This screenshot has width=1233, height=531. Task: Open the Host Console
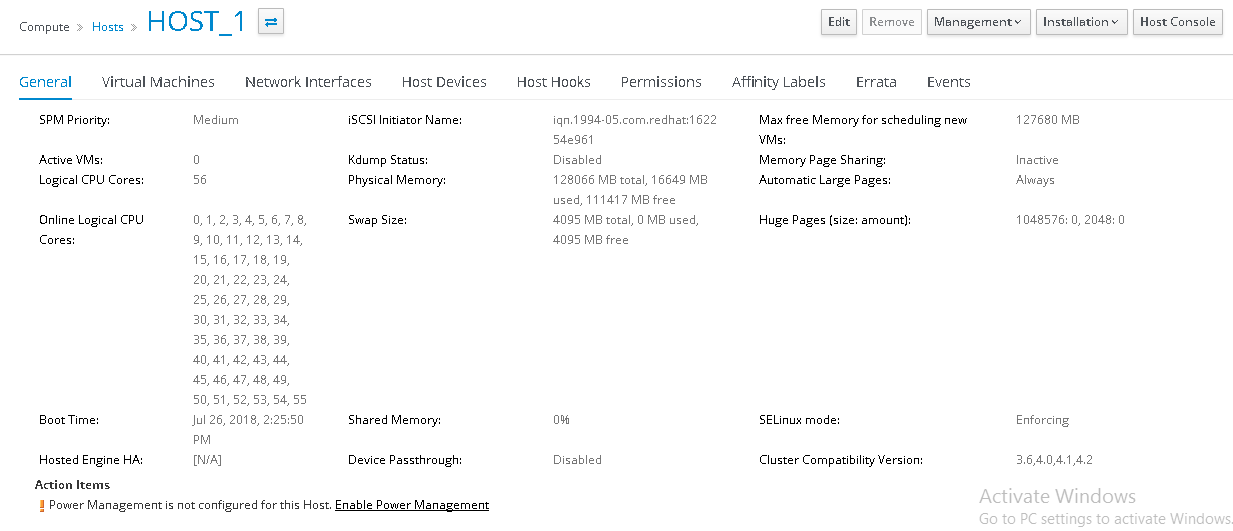coord(1177,22)
